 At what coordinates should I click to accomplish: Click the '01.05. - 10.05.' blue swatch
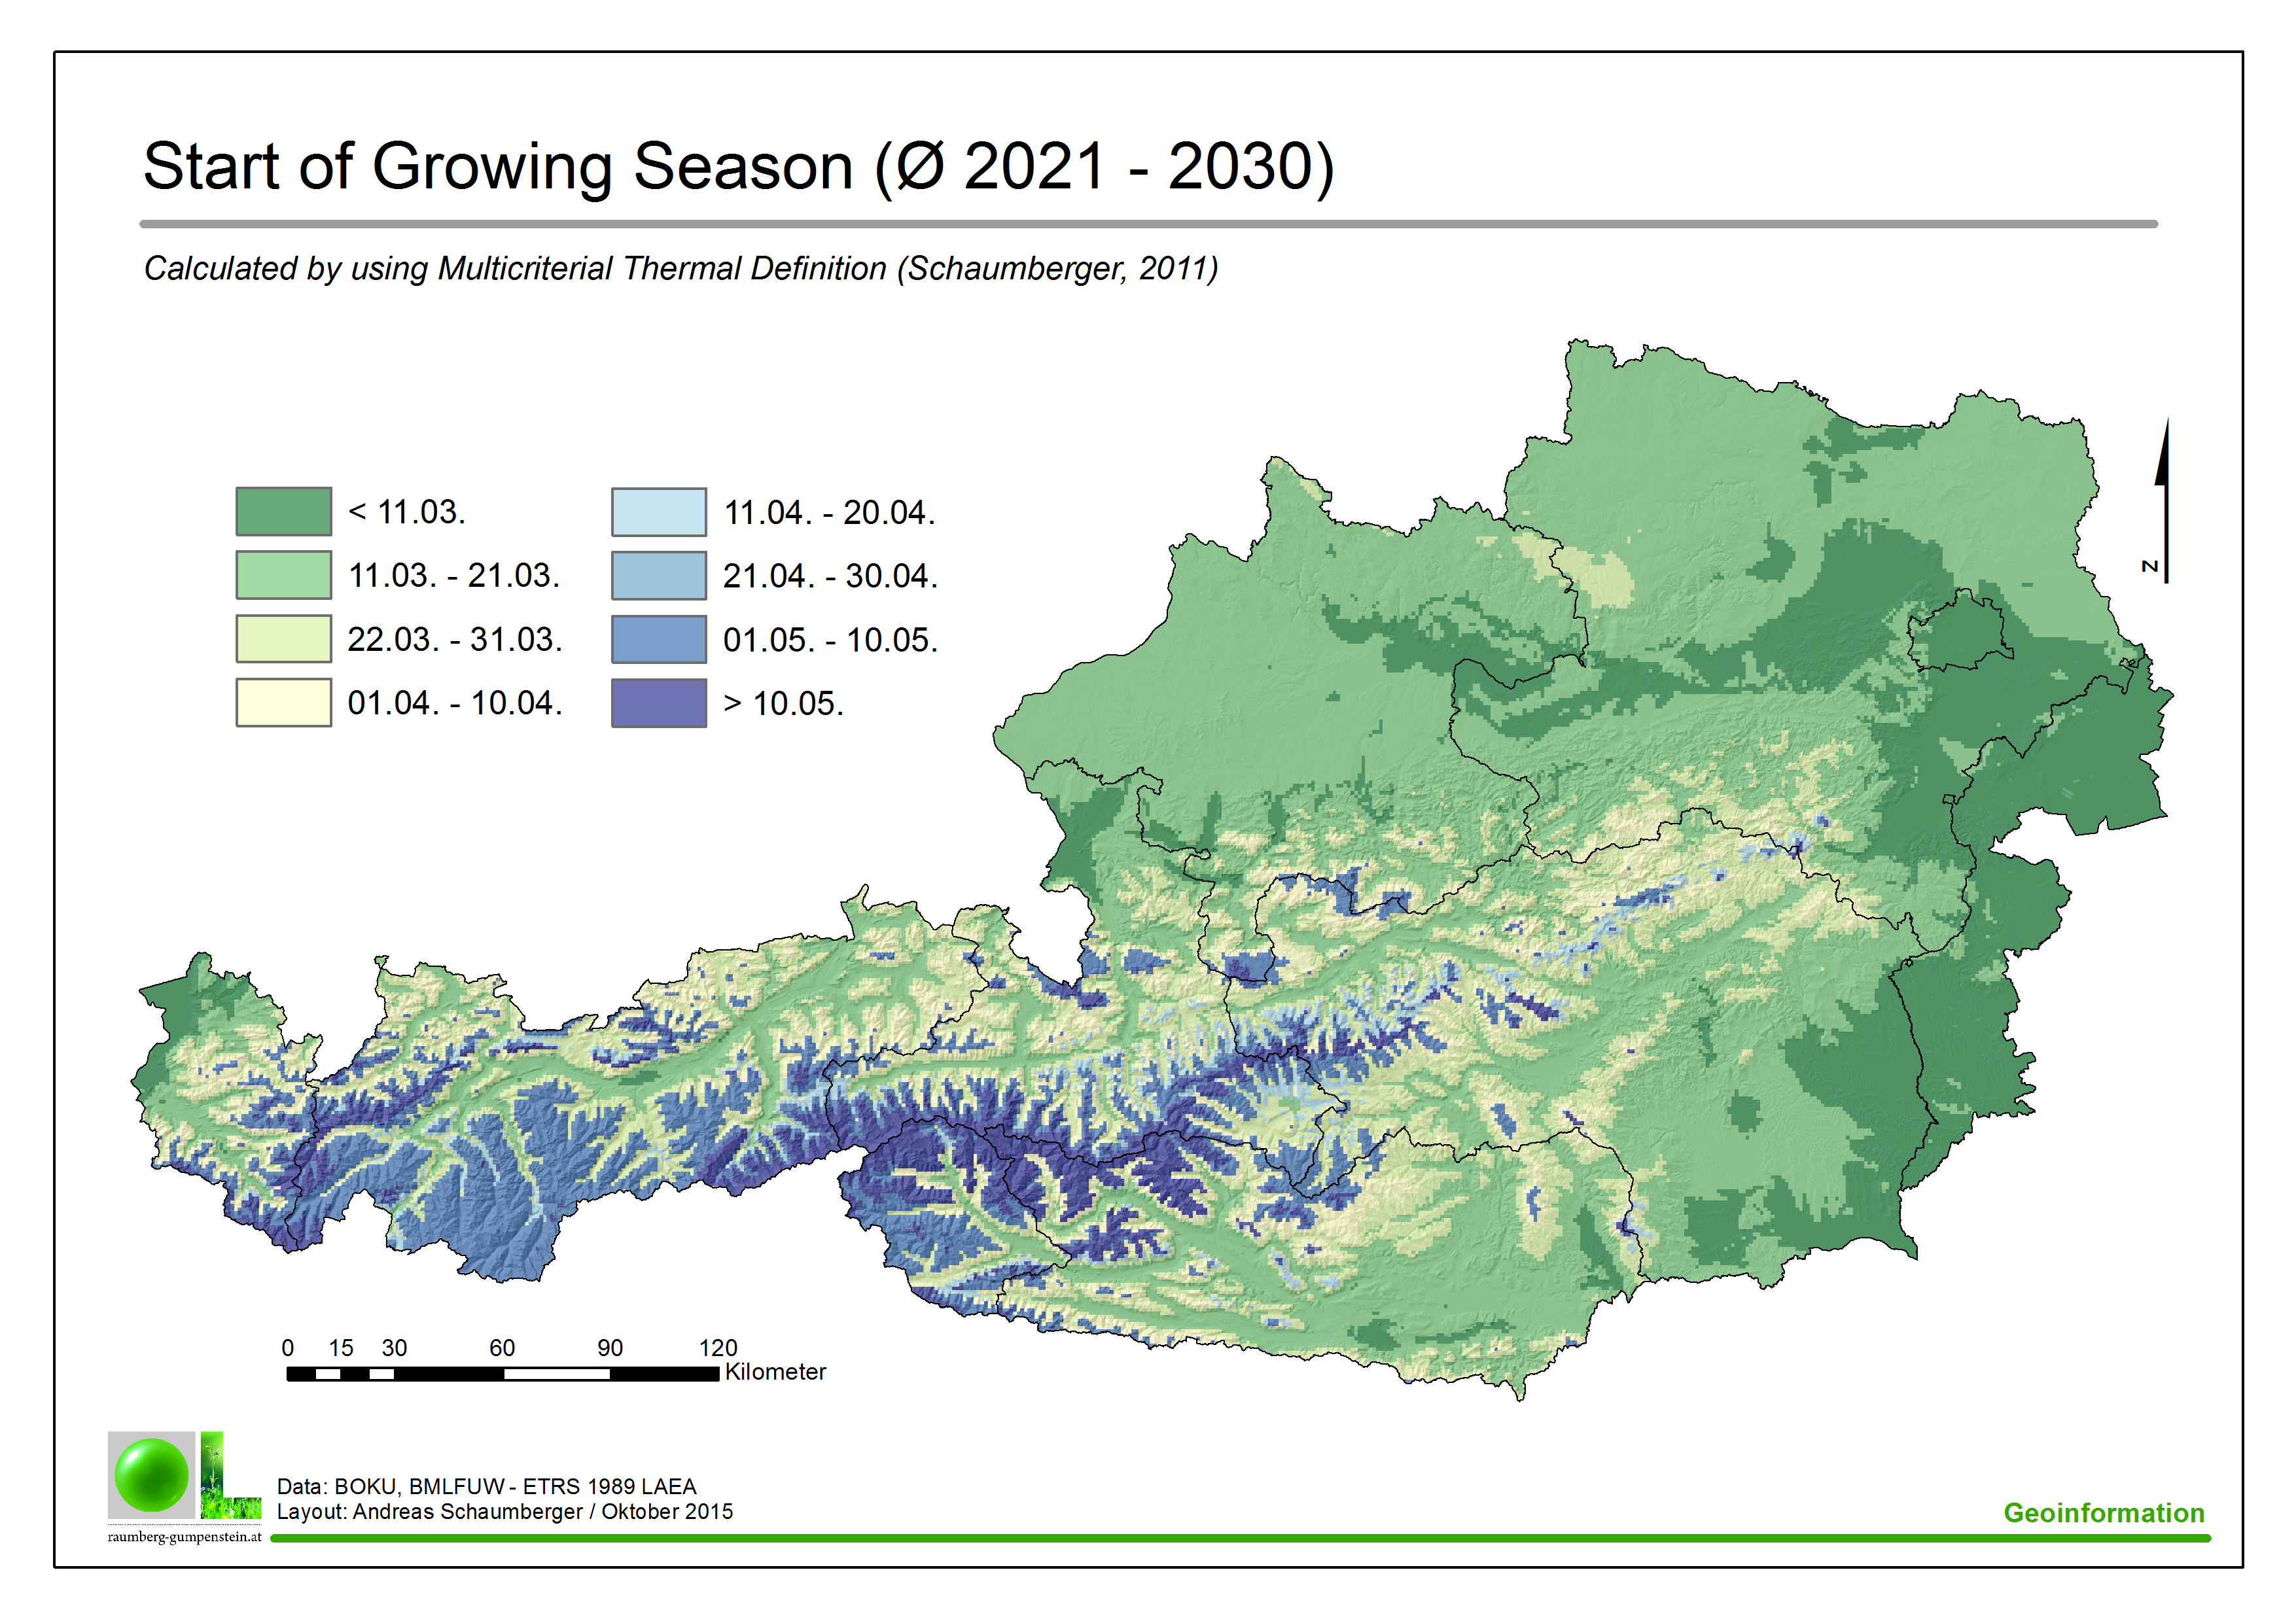[x=659, y=639]
